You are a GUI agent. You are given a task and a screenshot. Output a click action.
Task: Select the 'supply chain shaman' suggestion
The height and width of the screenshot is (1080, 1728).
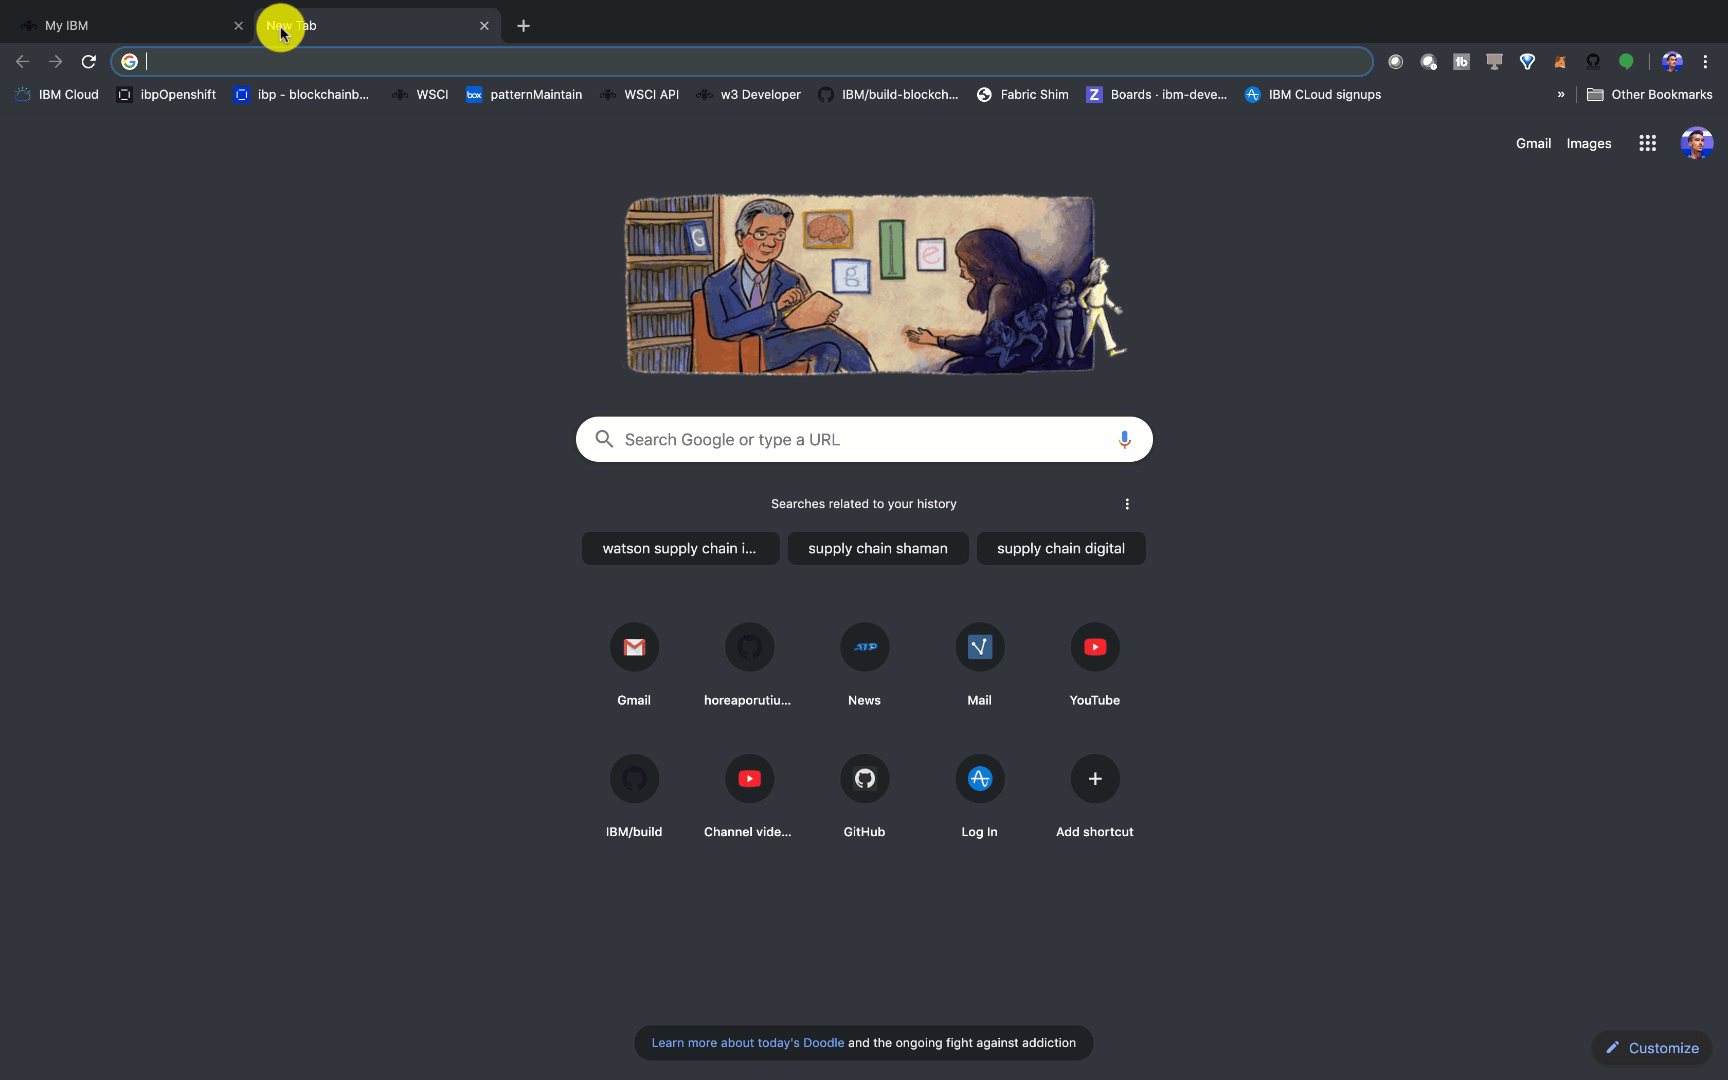click(878, 549)
